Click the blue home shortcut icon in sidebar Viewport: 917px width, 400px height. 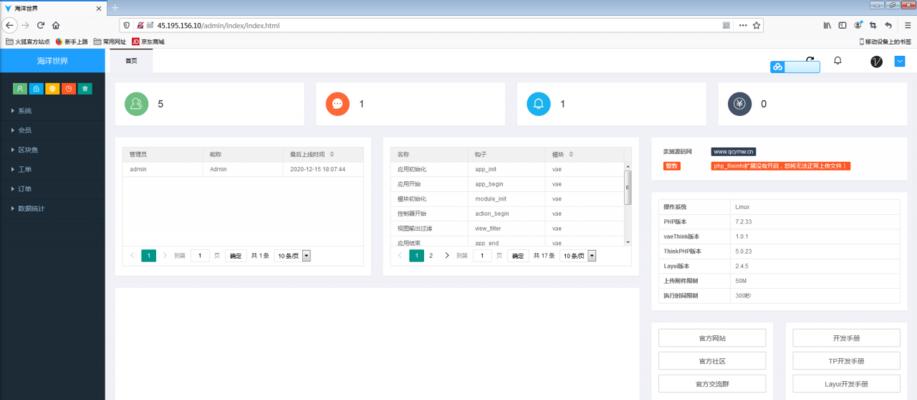pyautogui.click(x=36, y=89)
